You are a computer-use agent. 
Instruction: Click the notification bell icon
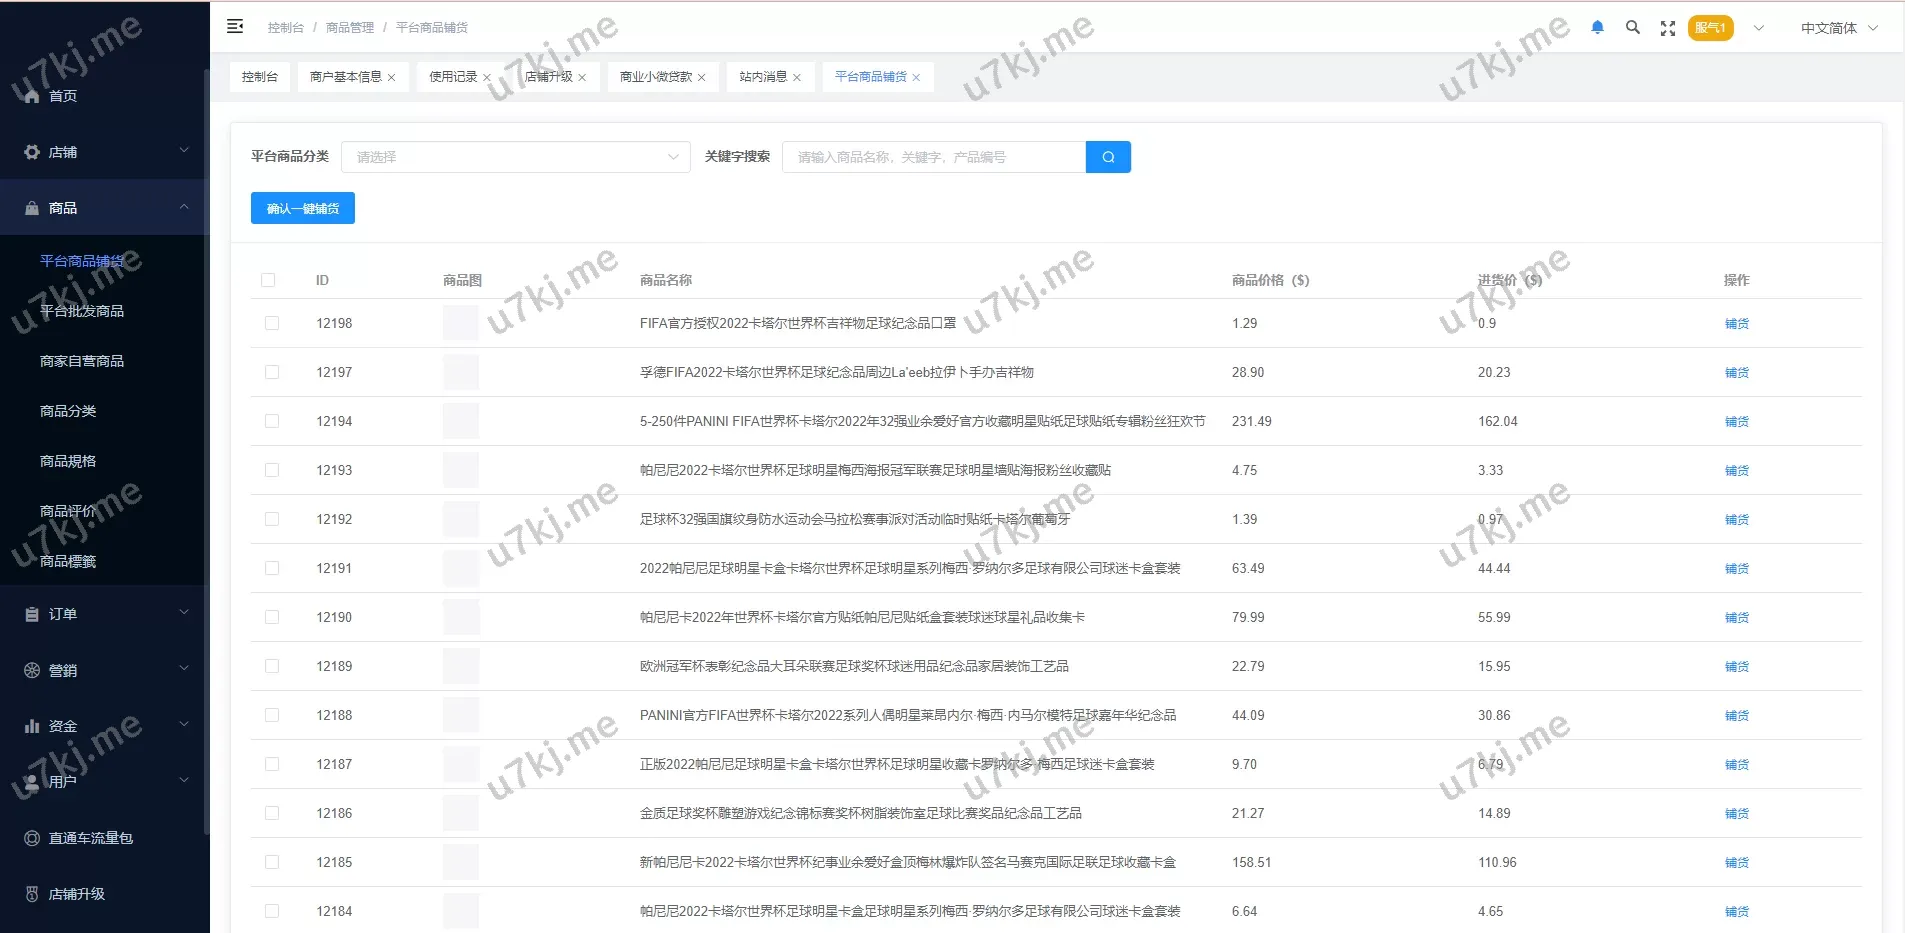pyautogui.click(x=1597, y=28)
